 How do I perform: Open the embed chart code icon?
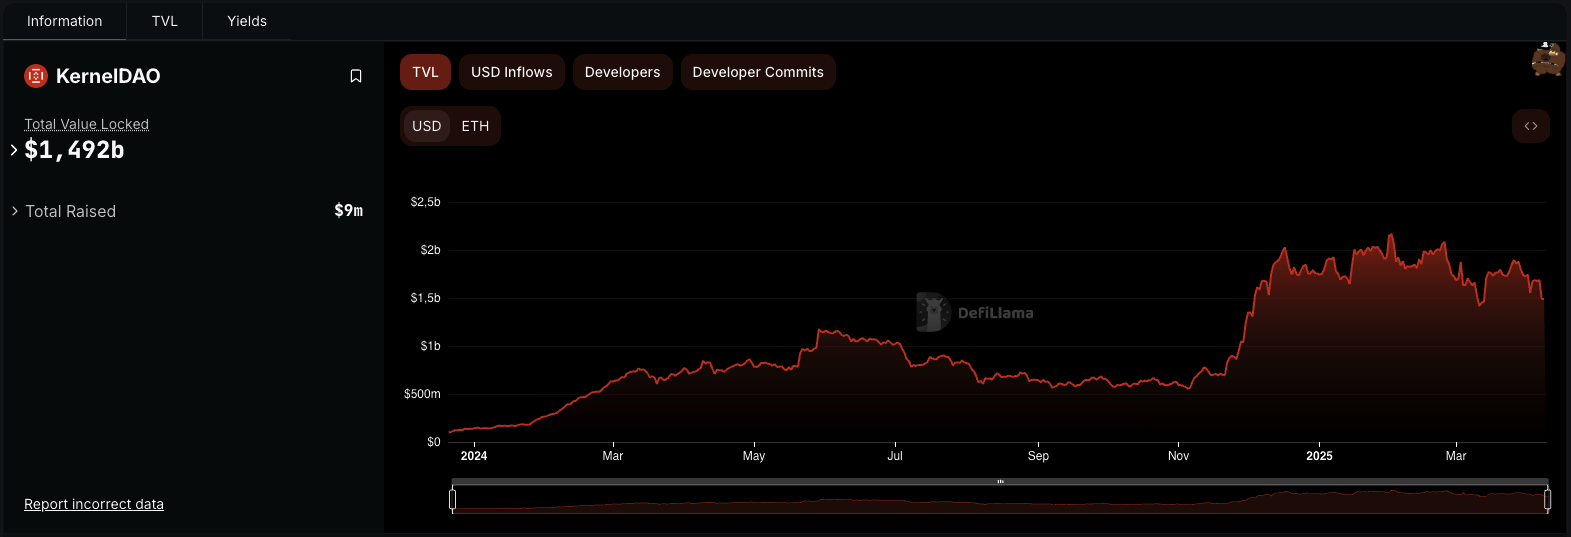(x=1531, y=126)
